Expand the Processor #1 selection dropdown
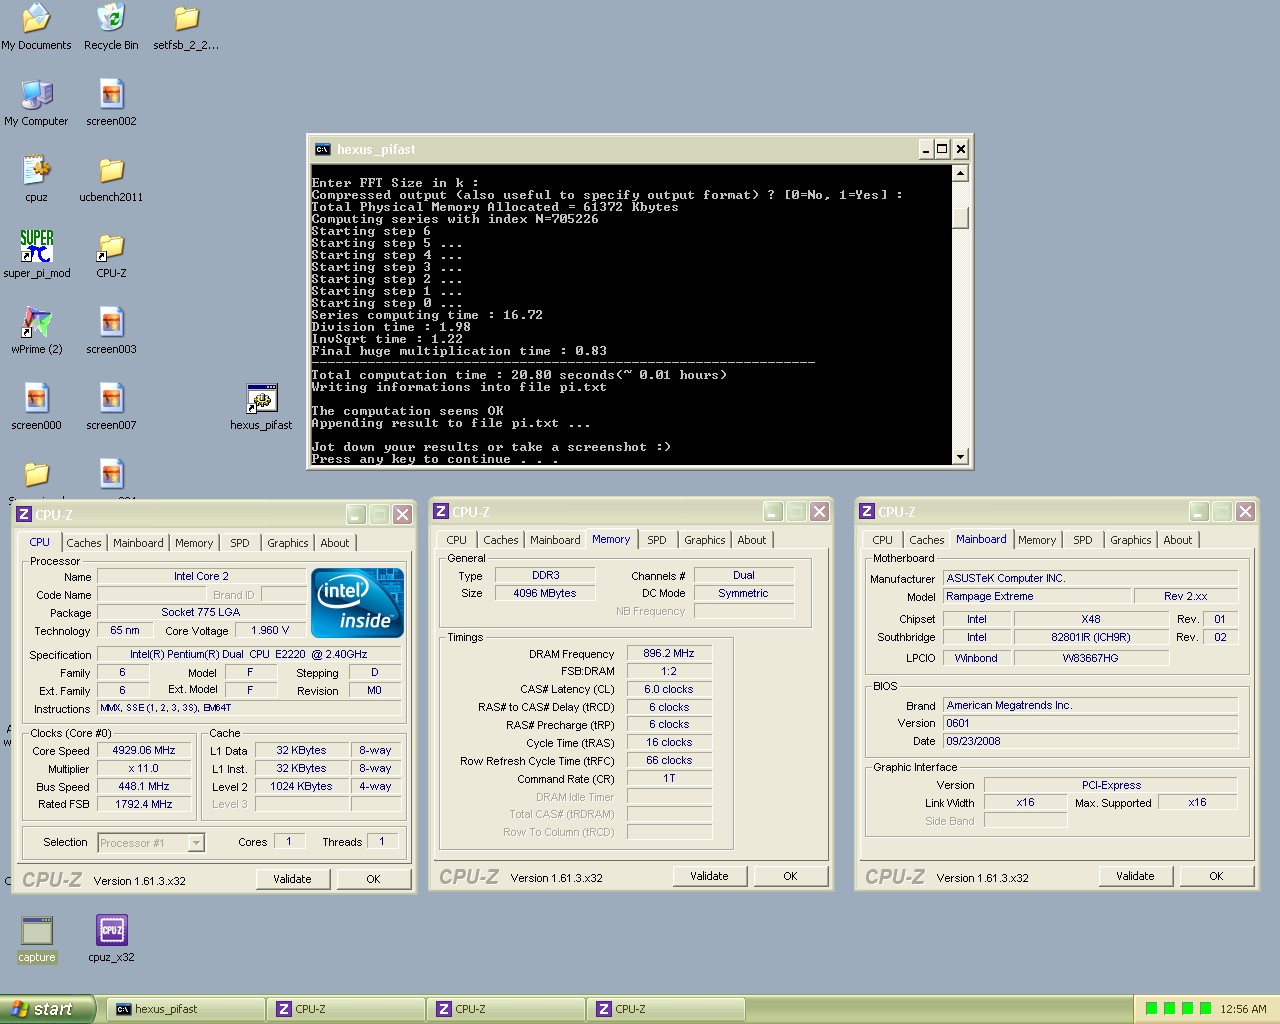1280x1024 pixels. [x=196, y=843]
